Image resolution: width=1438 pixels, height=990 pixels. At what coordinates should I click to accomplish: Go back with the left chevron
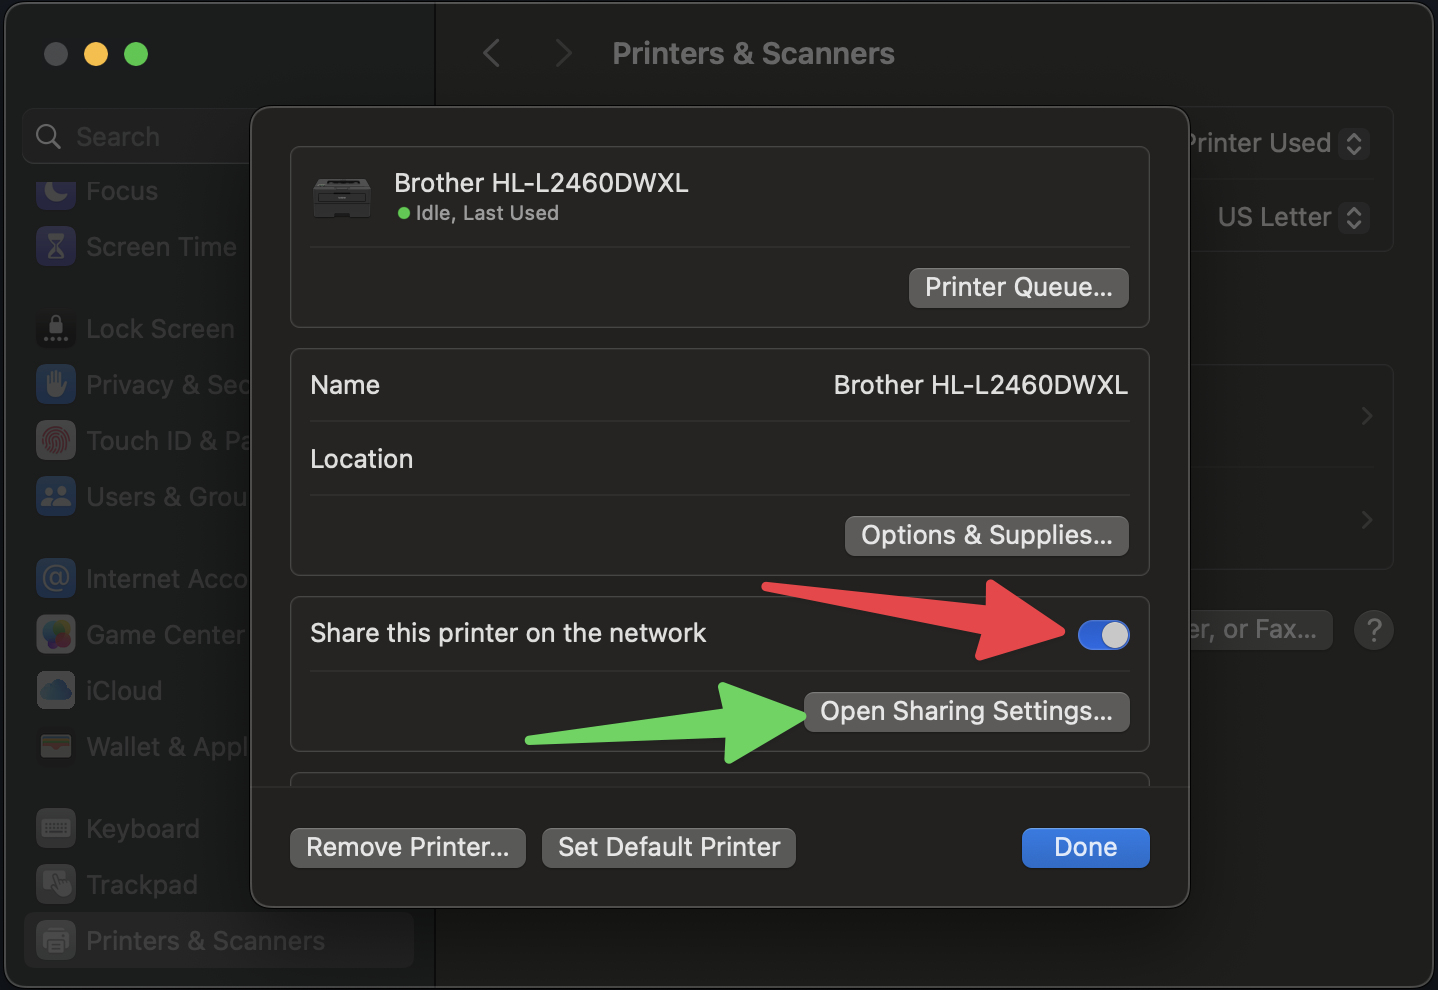coord(491,53)
